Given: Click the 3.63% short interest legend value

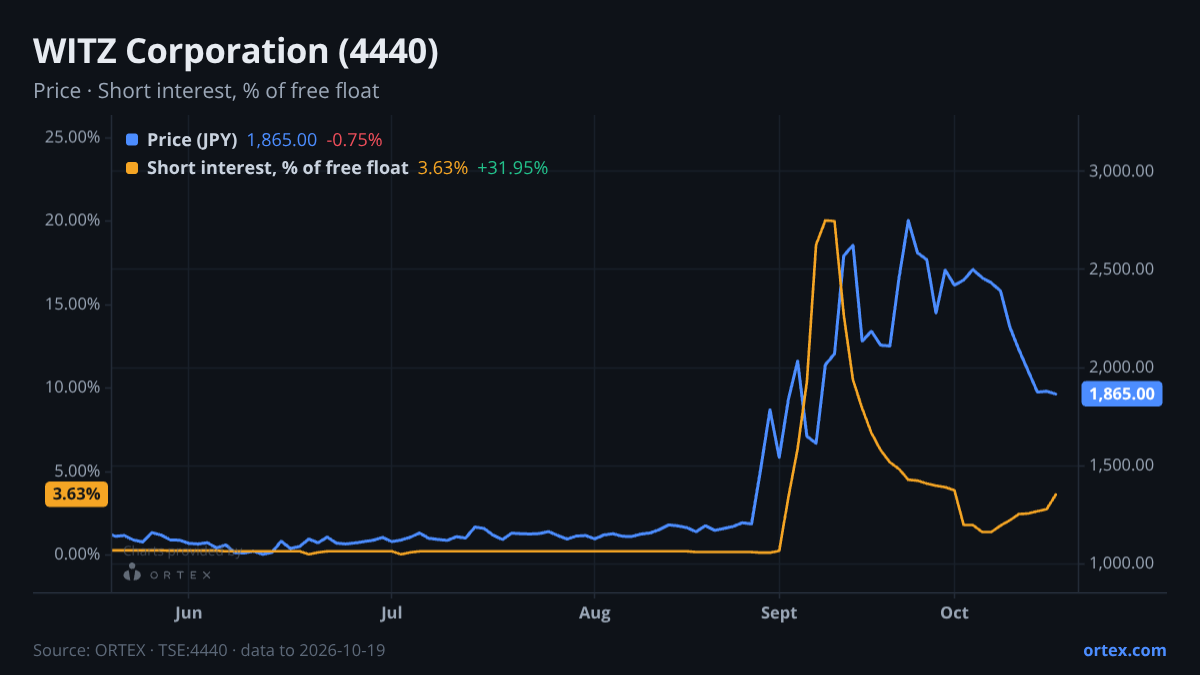Looking at the screenshot, I should pyautogui.click(x=443, y=168).
